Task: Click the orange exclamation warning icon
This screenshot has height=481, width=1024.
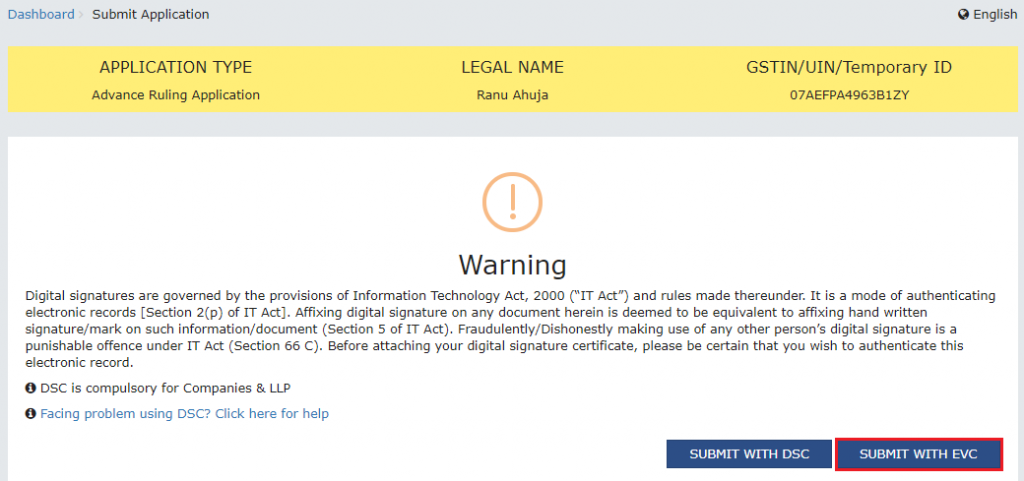Action: click(x=513, y=202)
